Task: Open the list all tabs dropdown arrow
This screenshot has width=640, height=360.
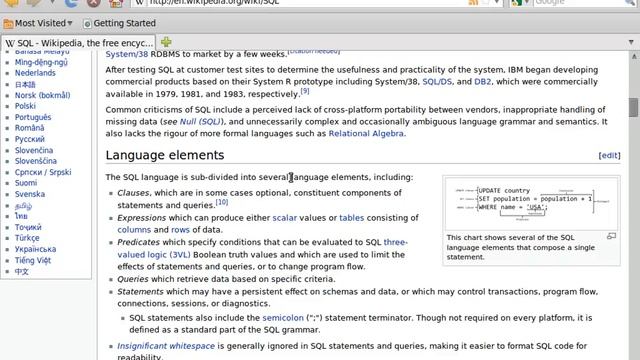Action: [631, 42]
